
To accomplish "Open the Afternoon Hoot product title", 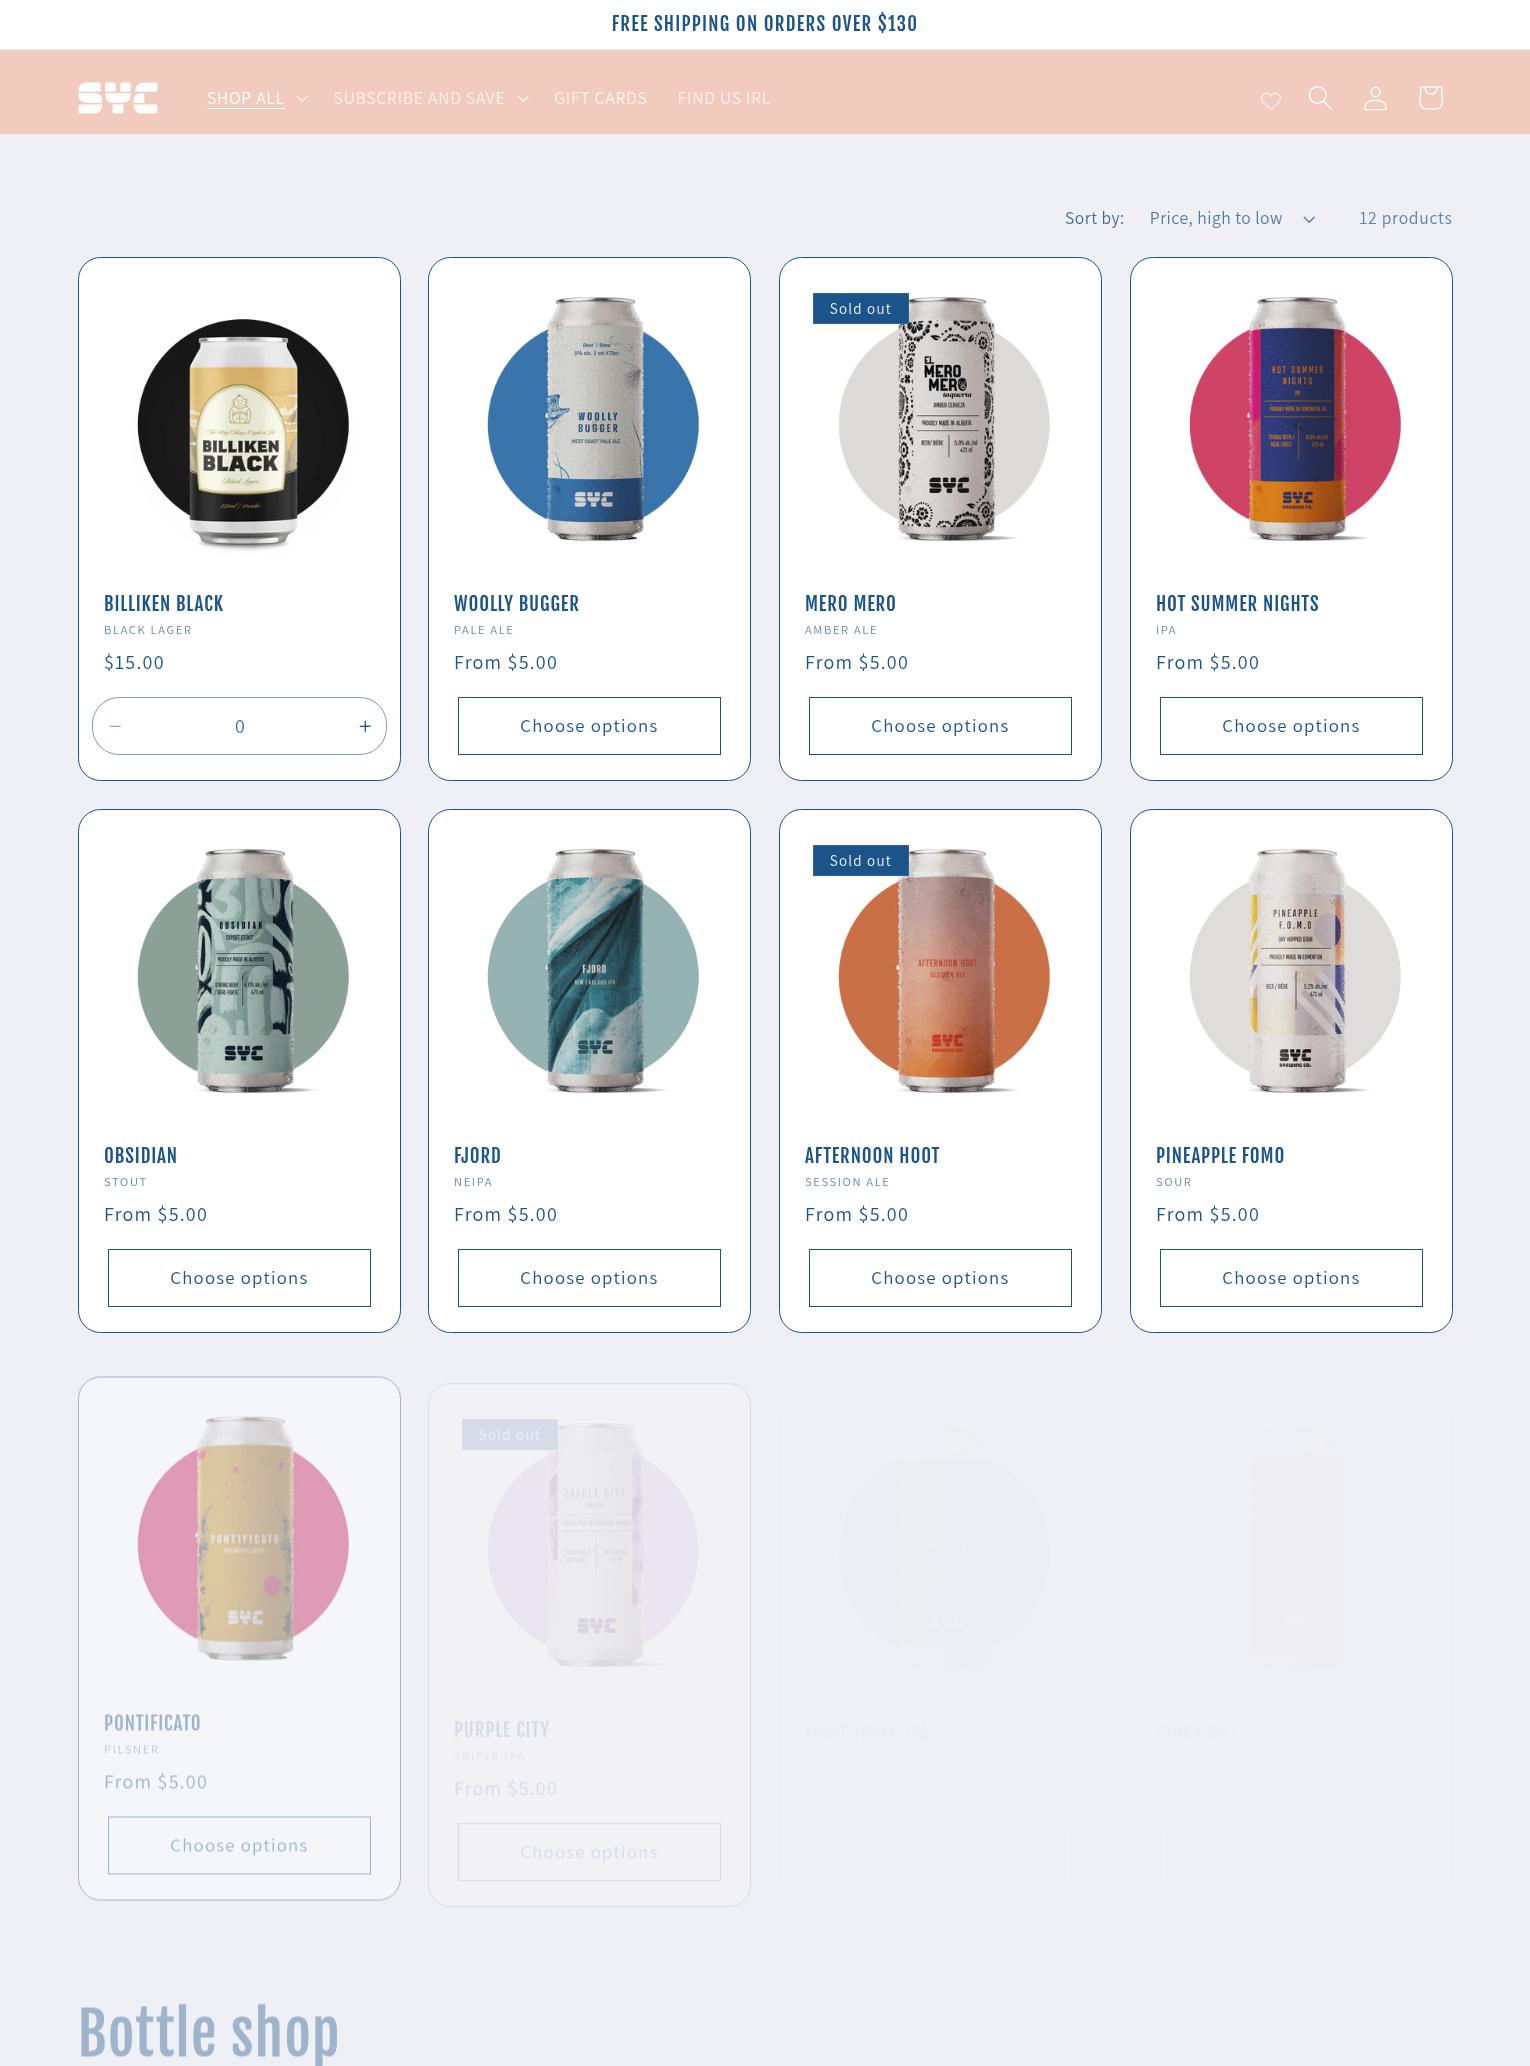I will point(872,1156).
